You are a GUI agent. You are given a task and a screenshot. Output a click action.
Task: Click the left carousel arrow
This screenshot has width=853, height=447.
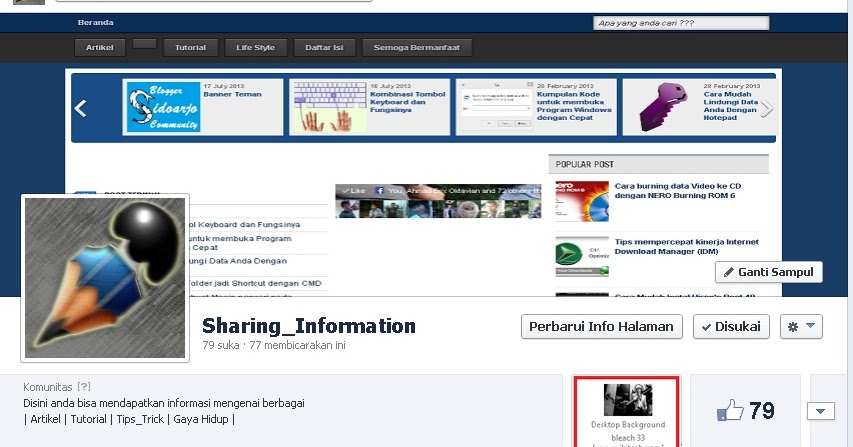81,108
